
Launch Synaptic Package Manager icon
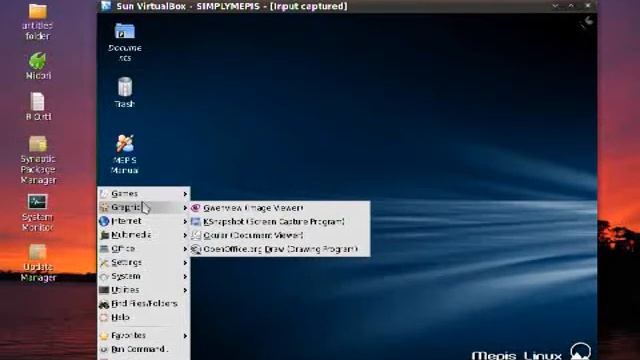(x=38, y=144)
